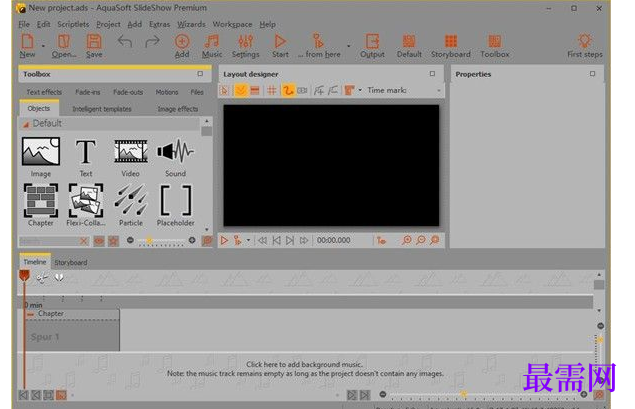This screenshot has height=409, width=635.
Task: Open a project via Open toolbar icon
Action: click(x=64, y=46)
